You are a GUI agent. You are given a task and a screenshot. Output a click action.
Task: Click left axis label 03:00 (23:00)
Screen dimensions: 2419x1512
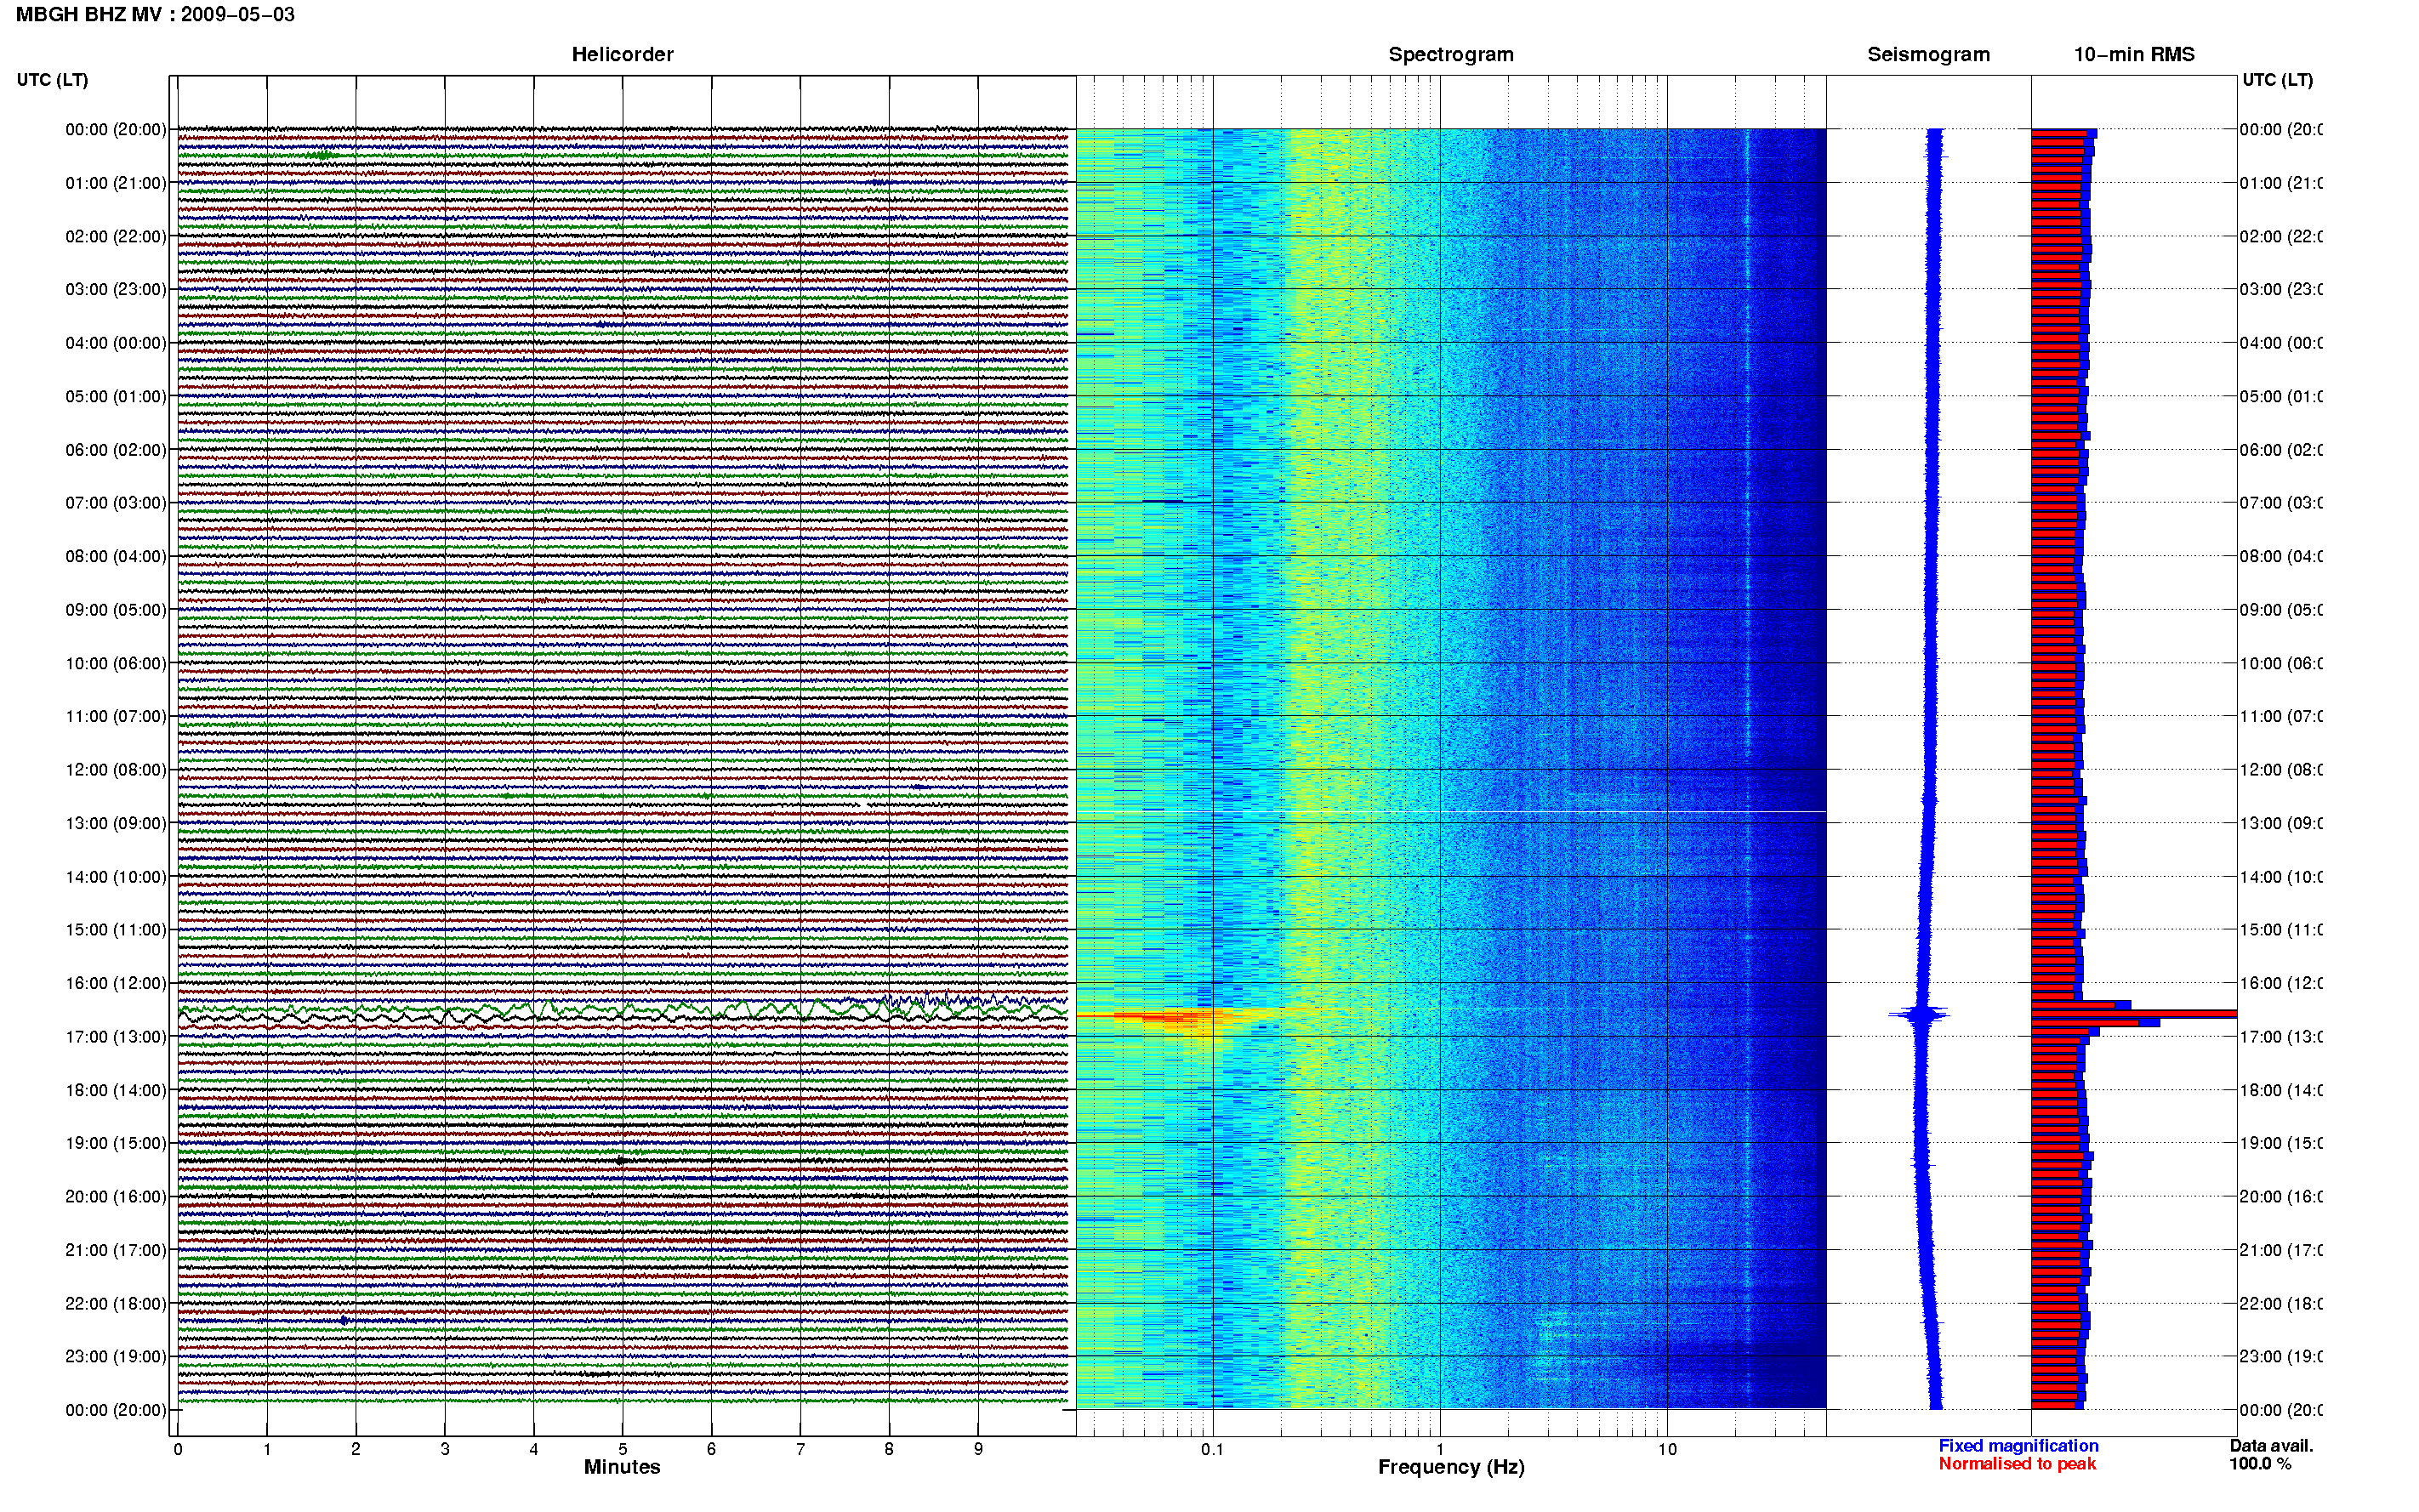tap(116, 289)
